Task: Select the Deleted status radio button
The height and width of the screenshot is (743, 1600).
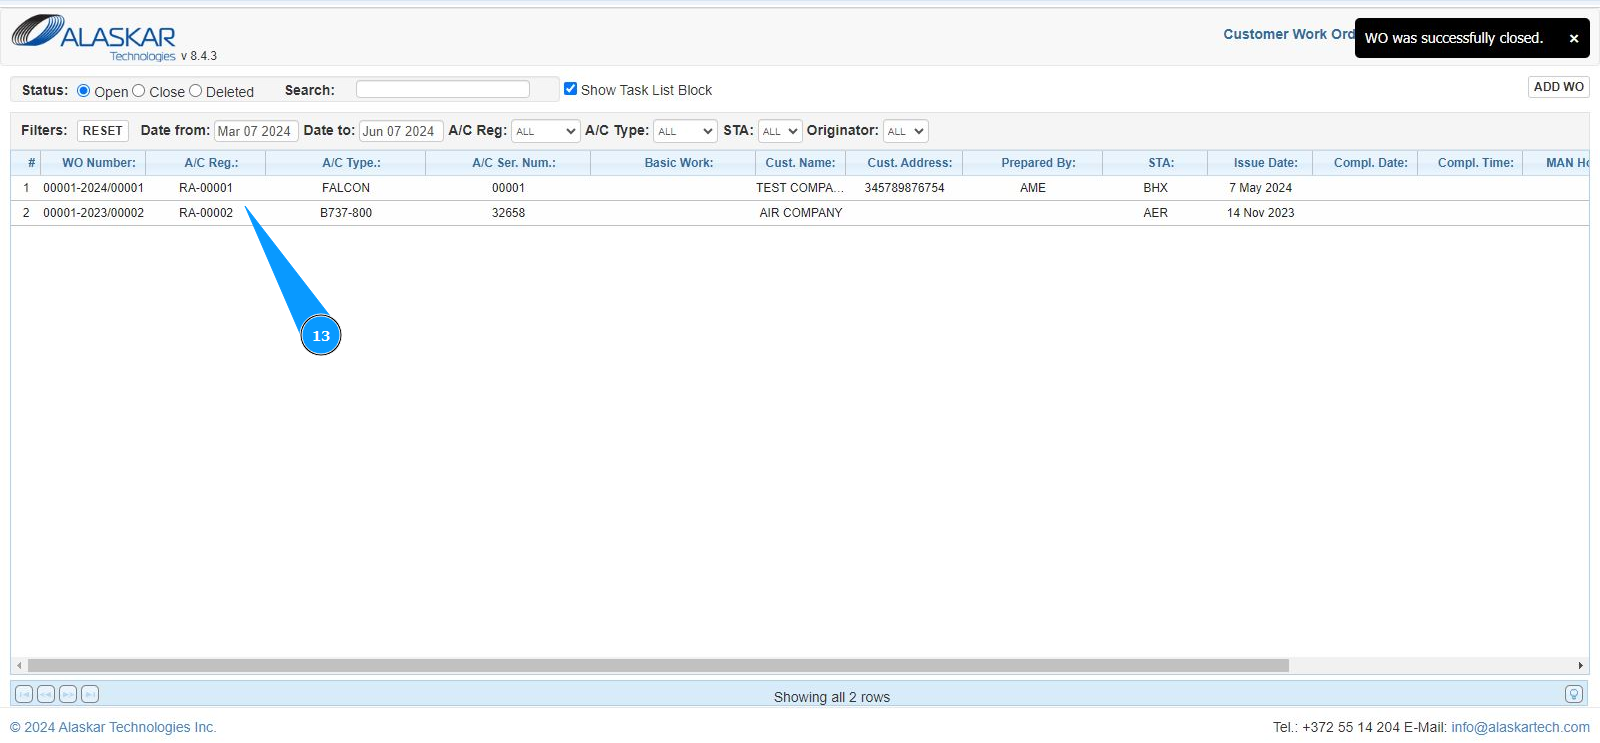Action: 196,91
